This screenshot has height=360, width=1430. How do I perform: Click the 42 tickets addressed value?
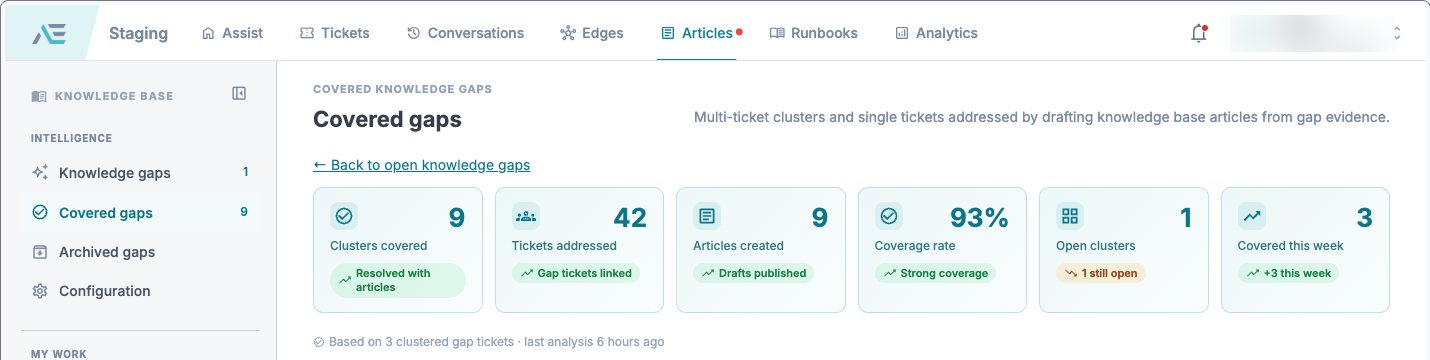pyautogui.click(x=630, y=217)
